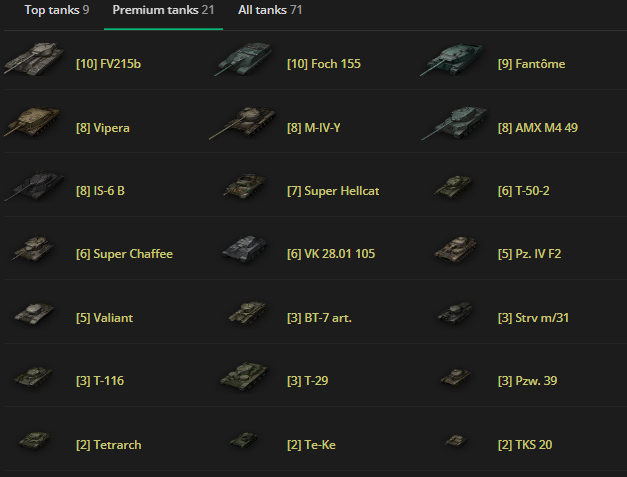Open the [6] Super Chaffee link
Viewport: 627px width, 477px height.
click(x=124, y=254)
